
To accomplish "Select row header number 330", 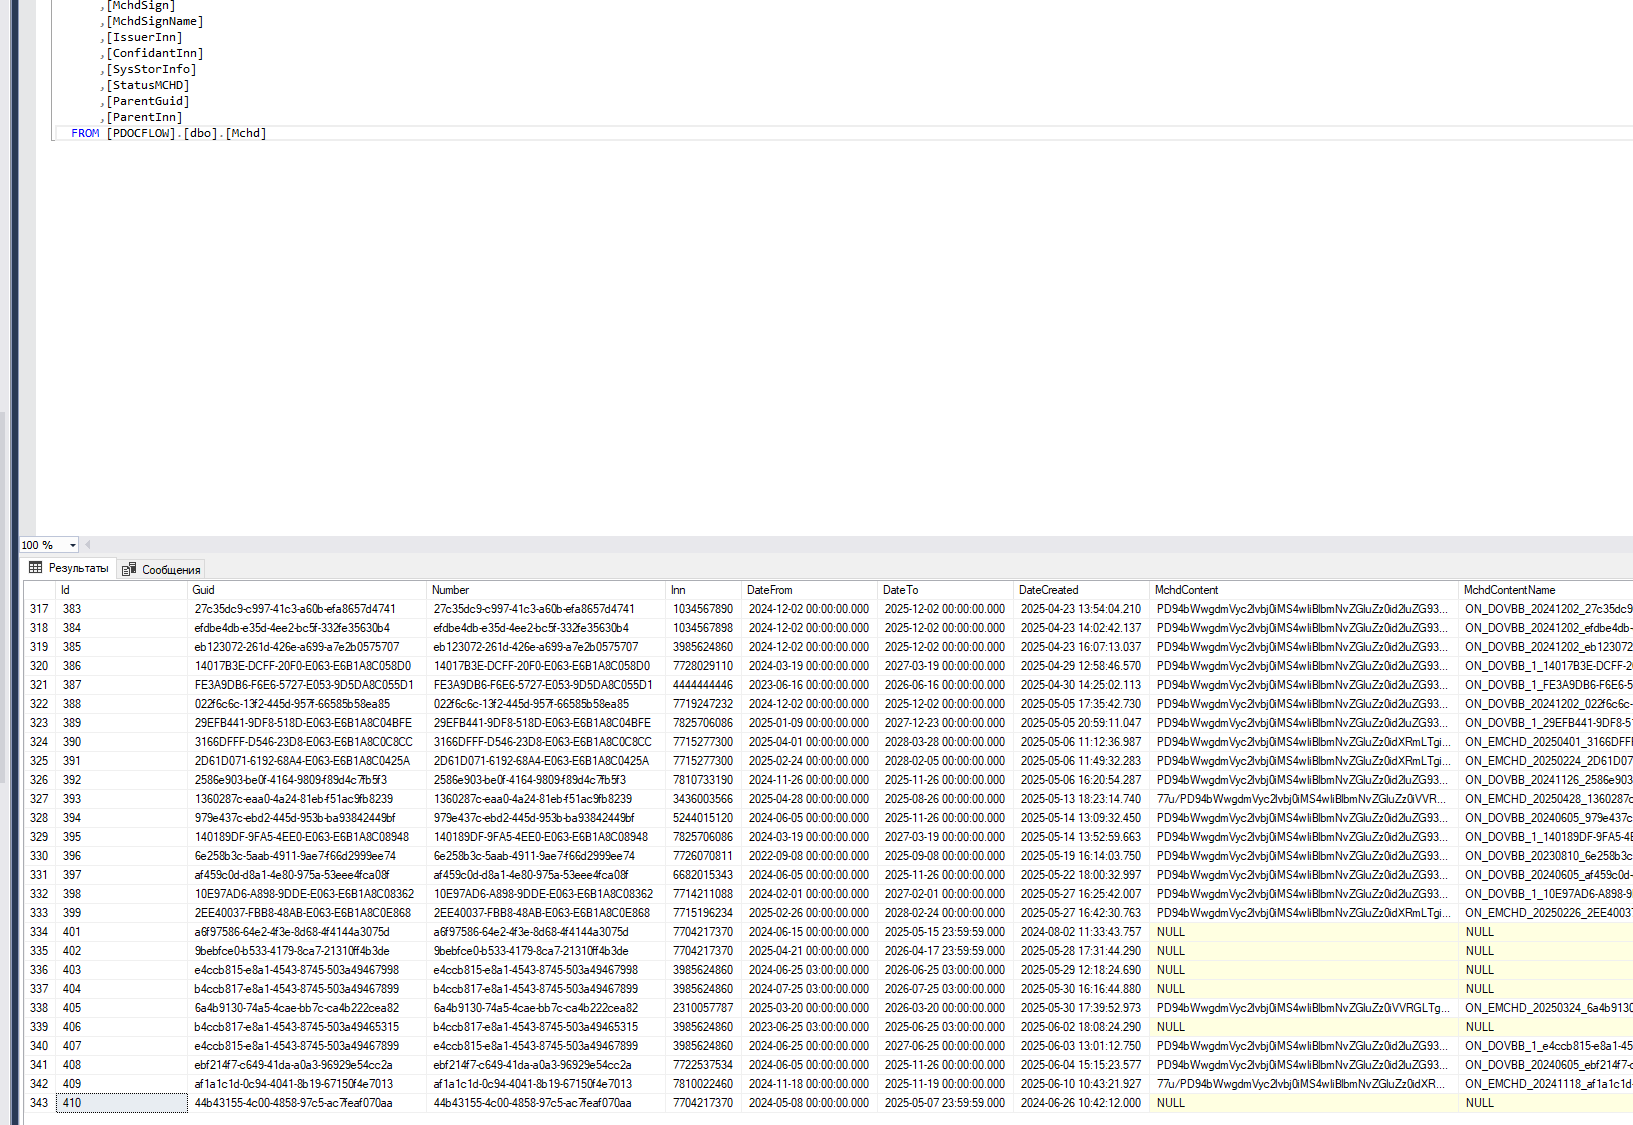I will (x=39, y=856).
